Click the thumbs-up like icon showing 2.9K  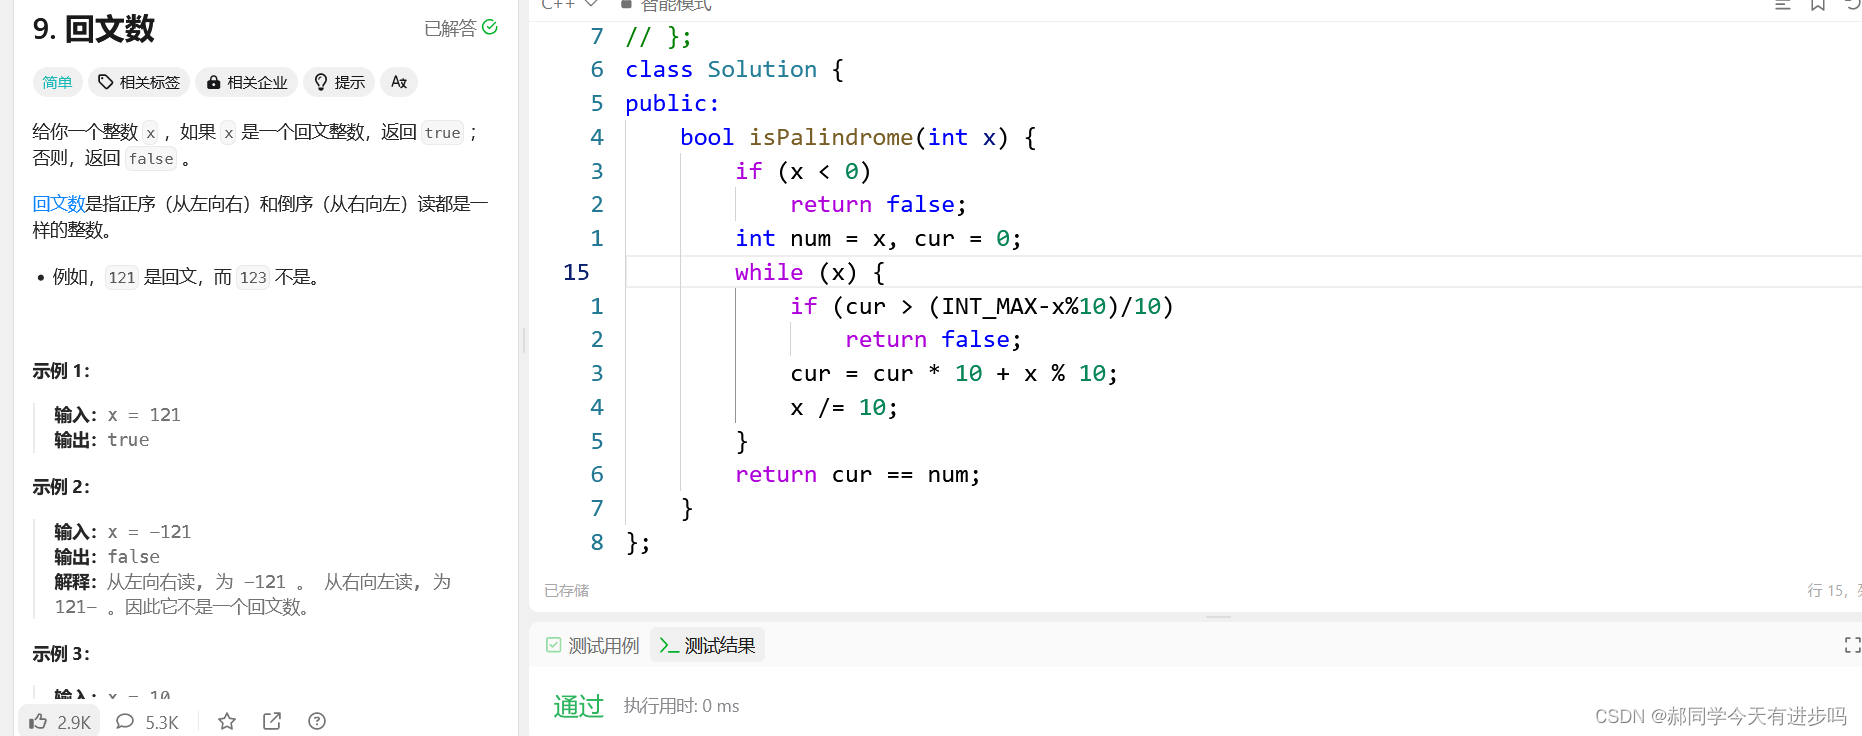(38, 721)
